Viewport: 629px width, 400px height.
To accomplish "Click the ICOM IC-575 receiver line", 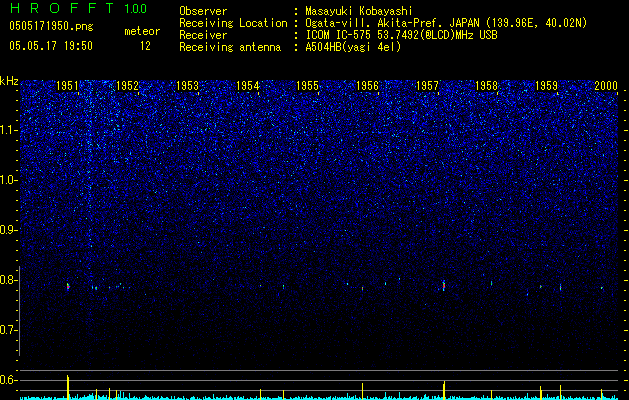I will (401, 35).
